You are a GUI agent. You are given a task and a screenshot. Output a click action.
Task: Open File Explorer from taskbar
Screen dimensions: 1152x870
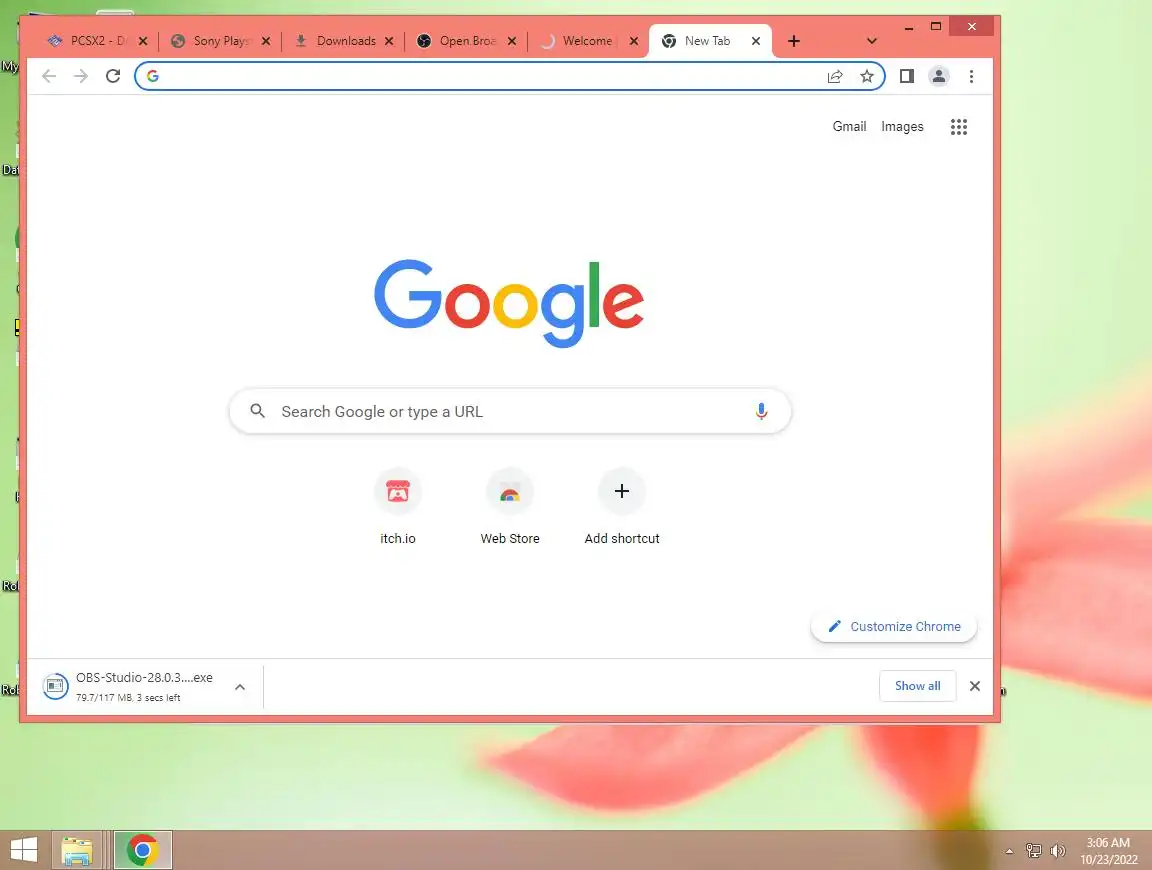click(x=76, y=851)
